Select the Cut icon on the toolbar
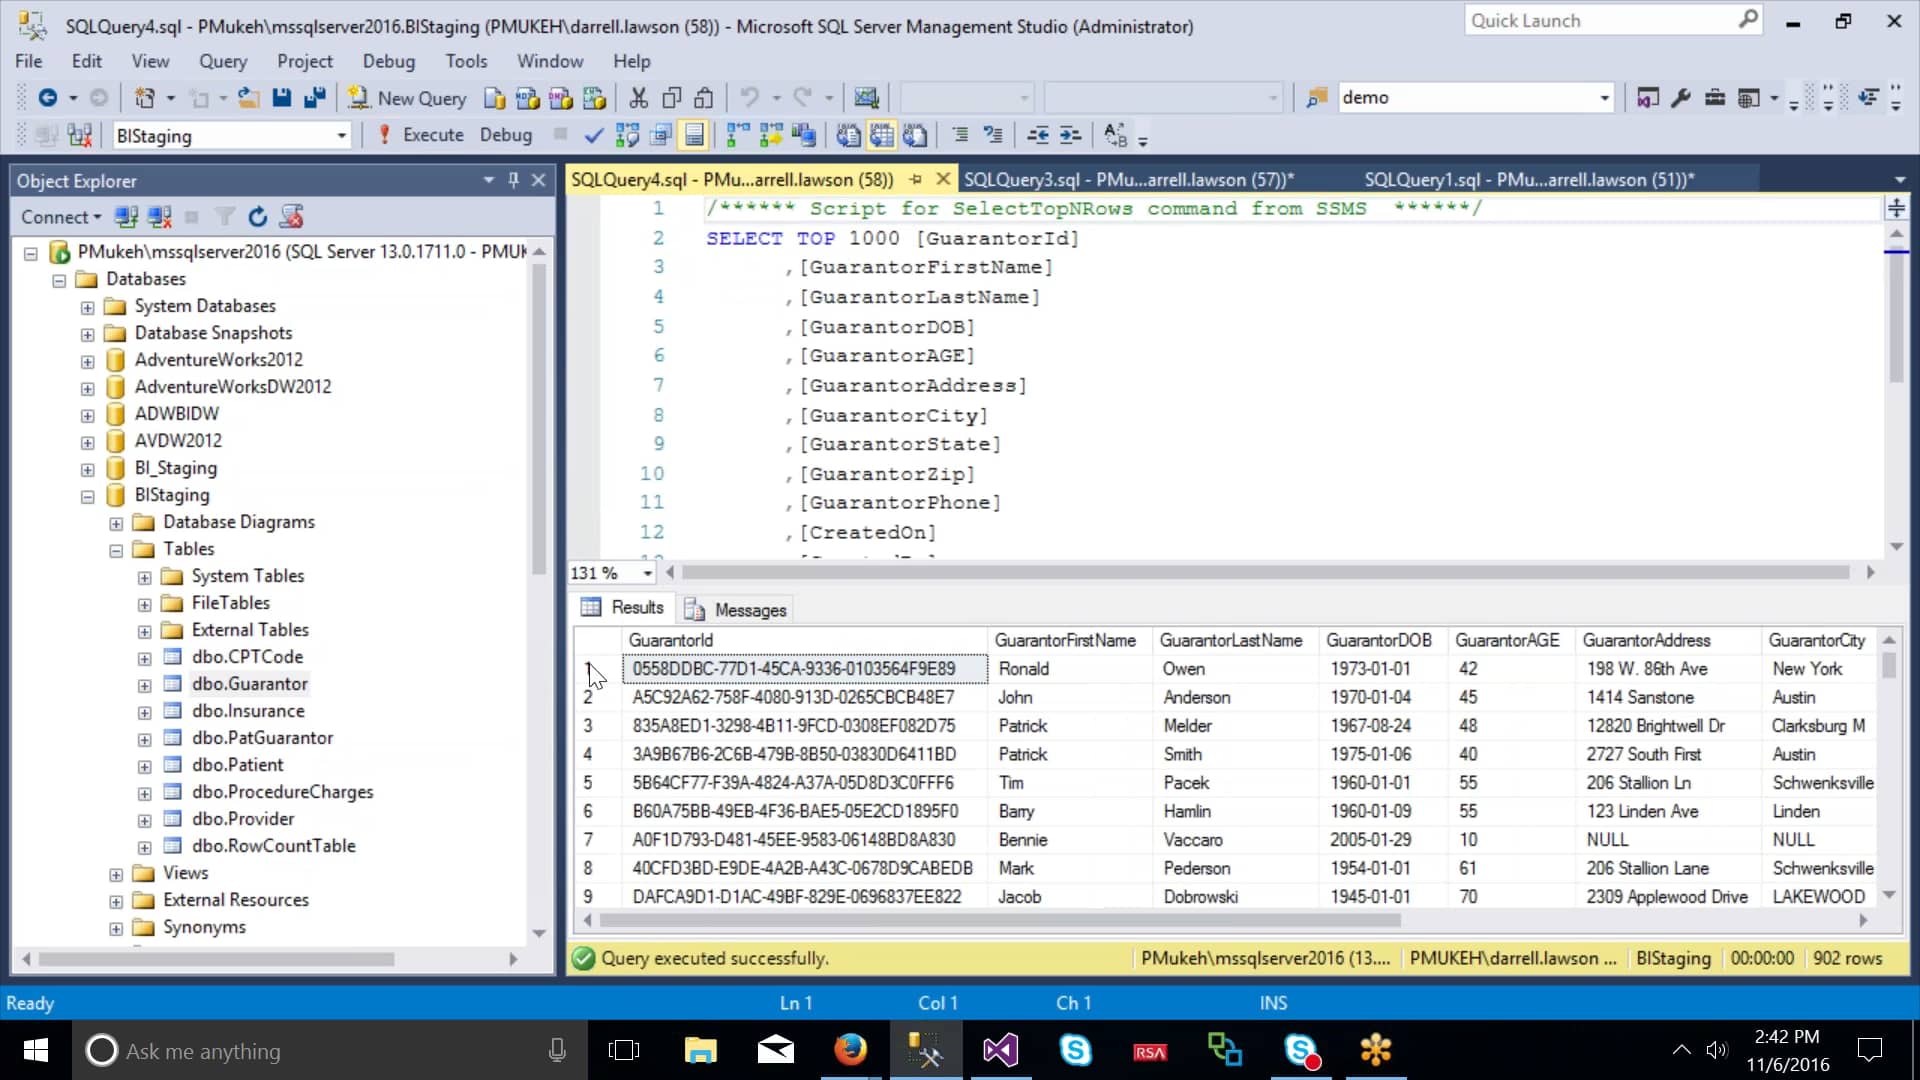The height and width of the screenshot is (1080, 1920). click(x=639, y=97)
